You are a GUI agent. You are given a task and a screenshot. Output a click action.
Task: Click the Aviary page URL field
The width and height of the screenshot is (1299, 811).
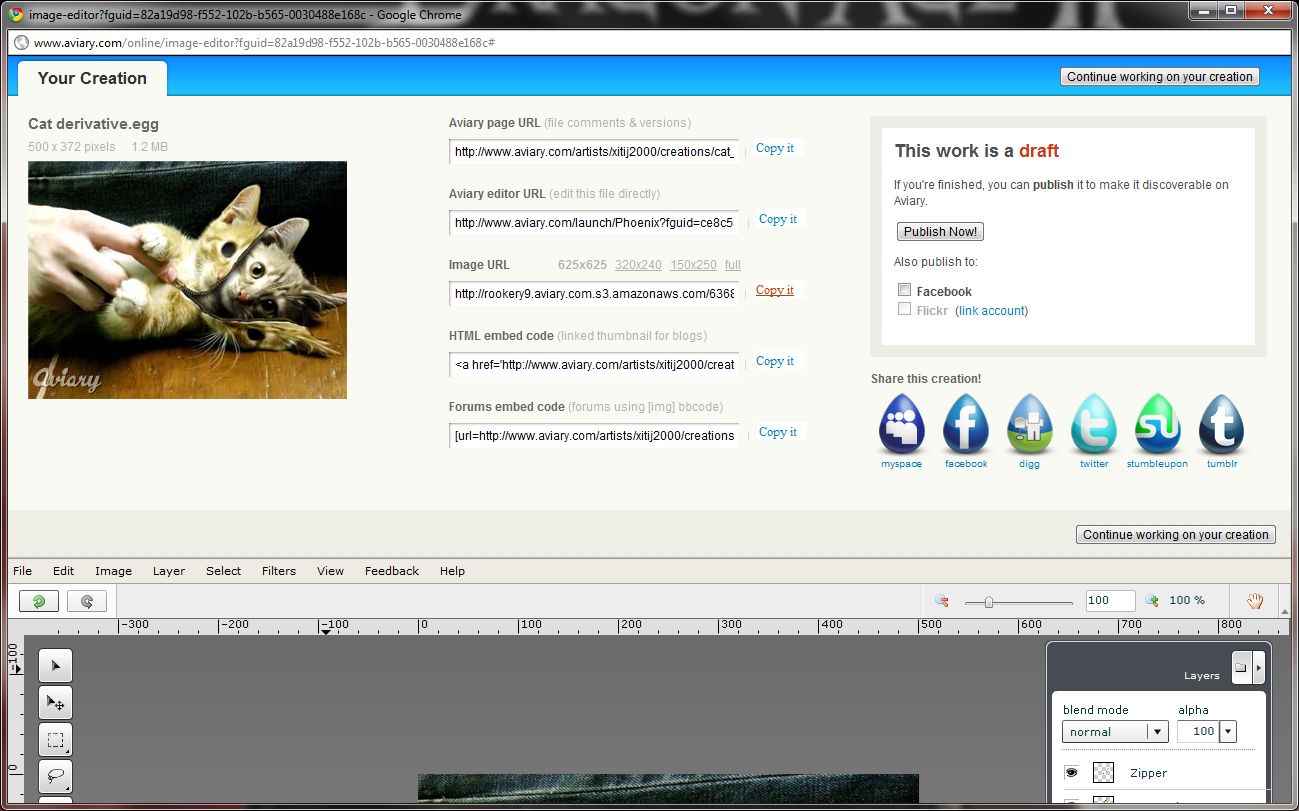(594, 152)
